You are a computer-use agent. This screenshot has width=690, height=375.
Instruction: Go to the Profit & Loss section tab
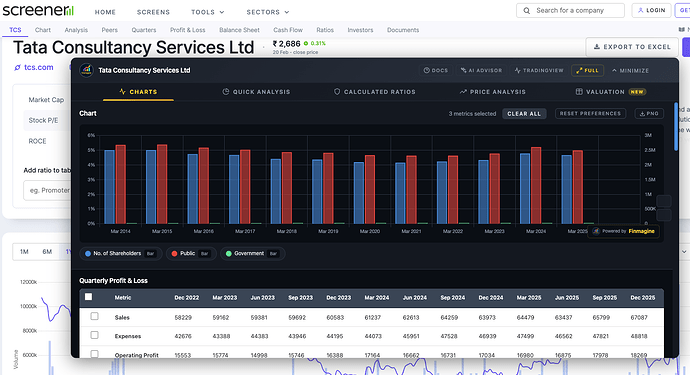(187, 30)
